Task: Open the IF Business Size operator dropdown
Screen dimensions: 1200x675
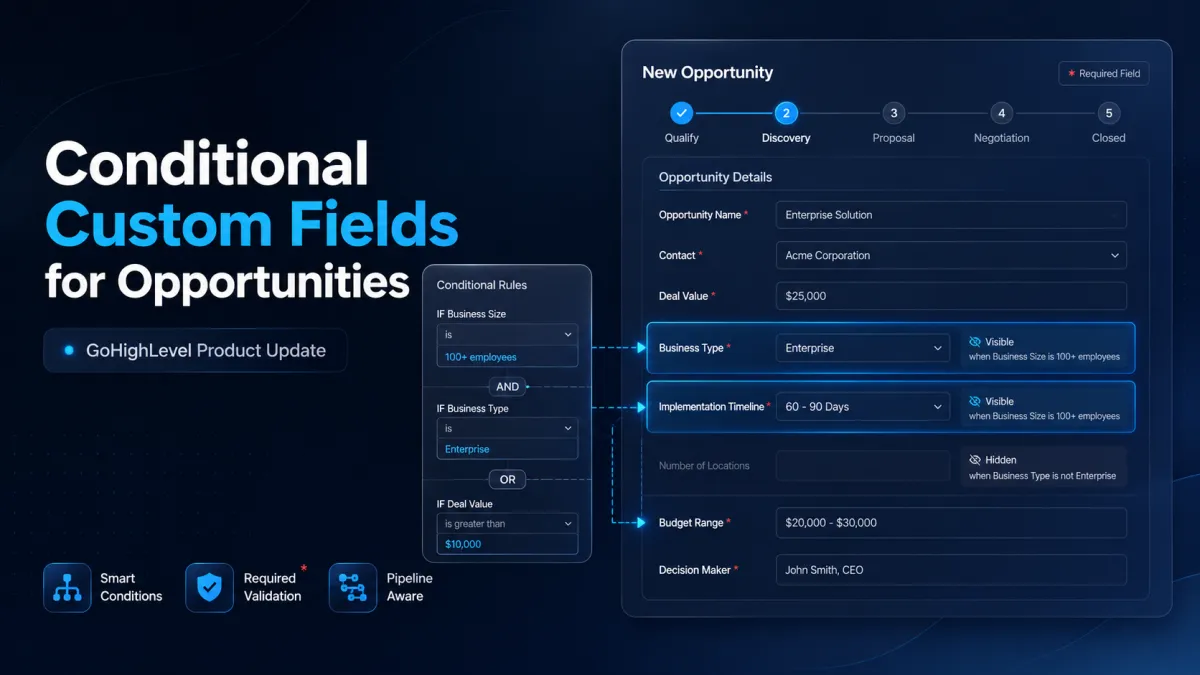Action: [x=507, y=335]
